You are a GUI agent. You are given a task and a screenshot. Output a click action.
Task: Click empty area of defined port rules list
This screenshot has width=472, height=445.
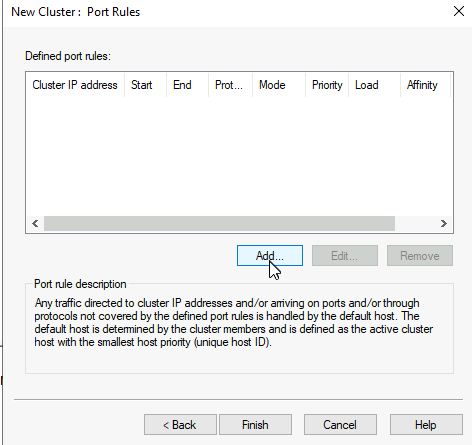[239, 156]
